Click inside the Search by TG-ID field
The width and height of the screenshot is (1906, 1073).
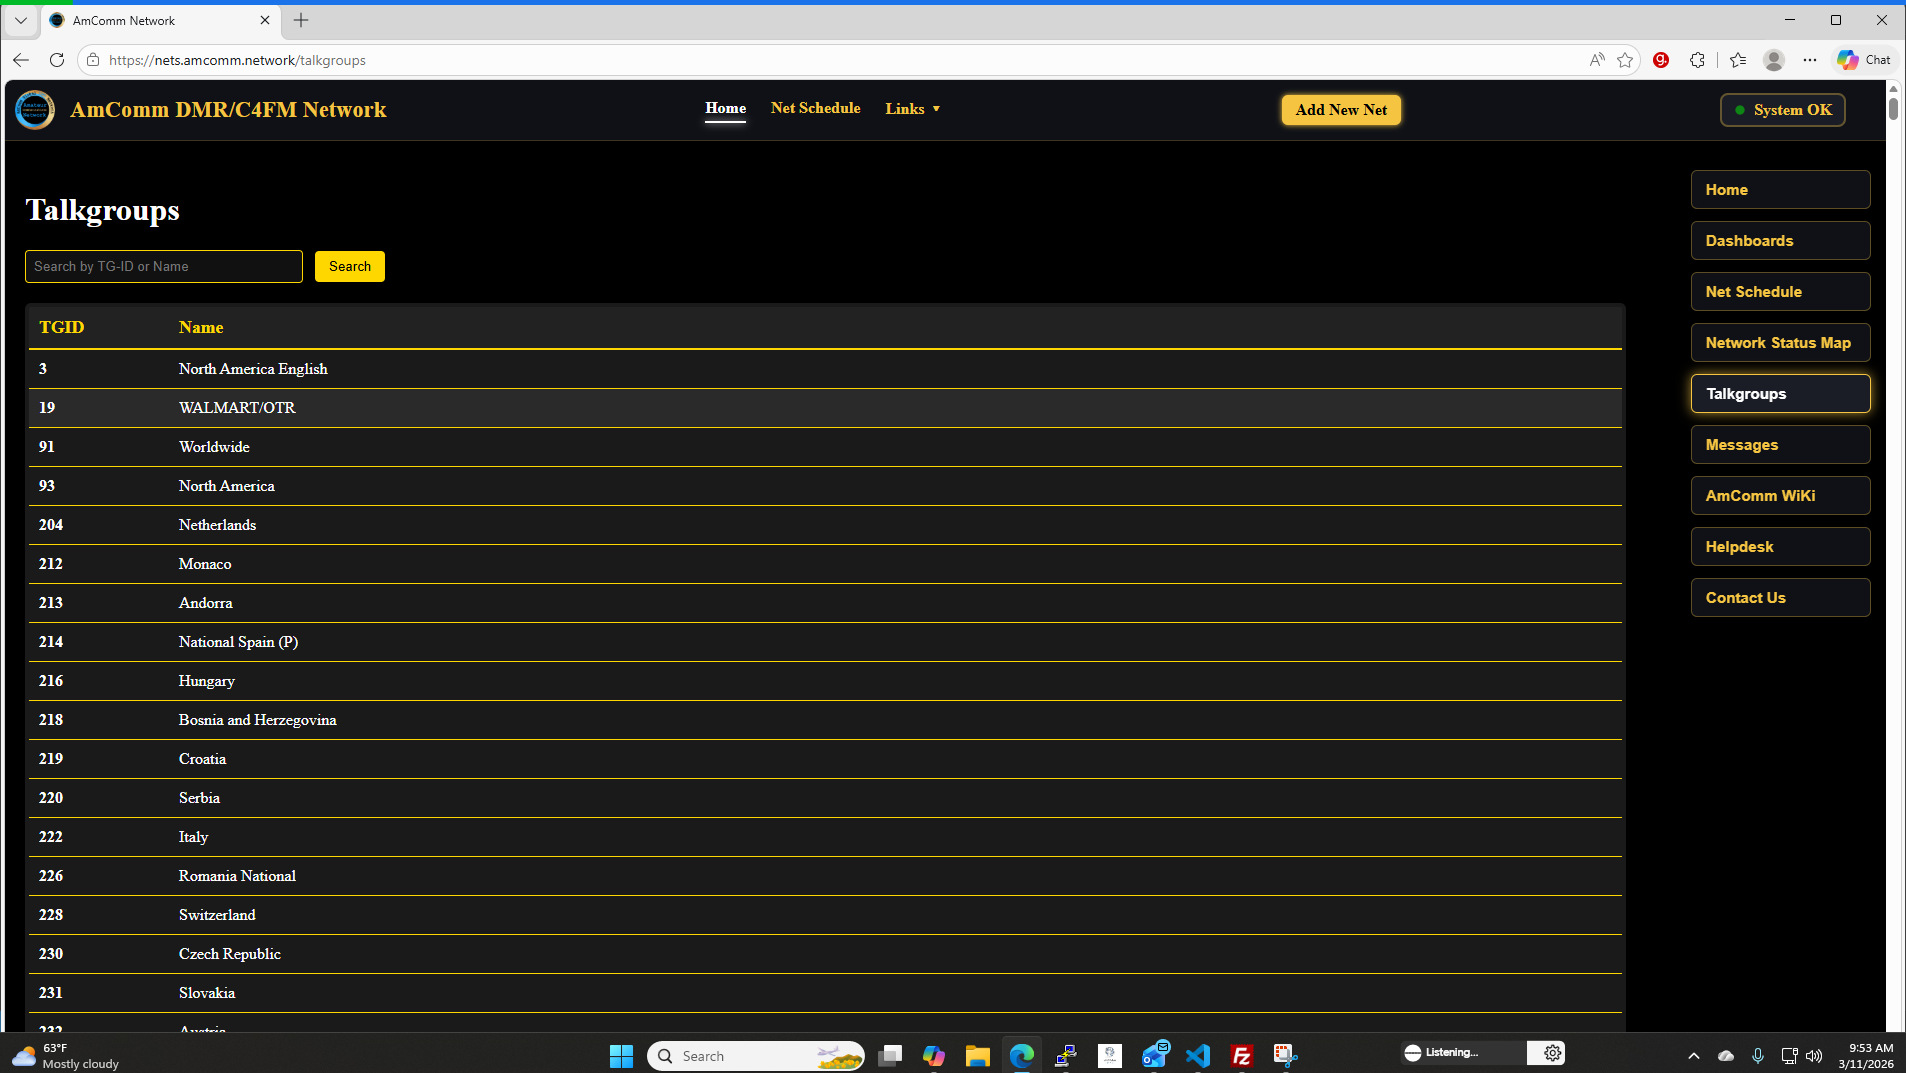click(163, 266)
